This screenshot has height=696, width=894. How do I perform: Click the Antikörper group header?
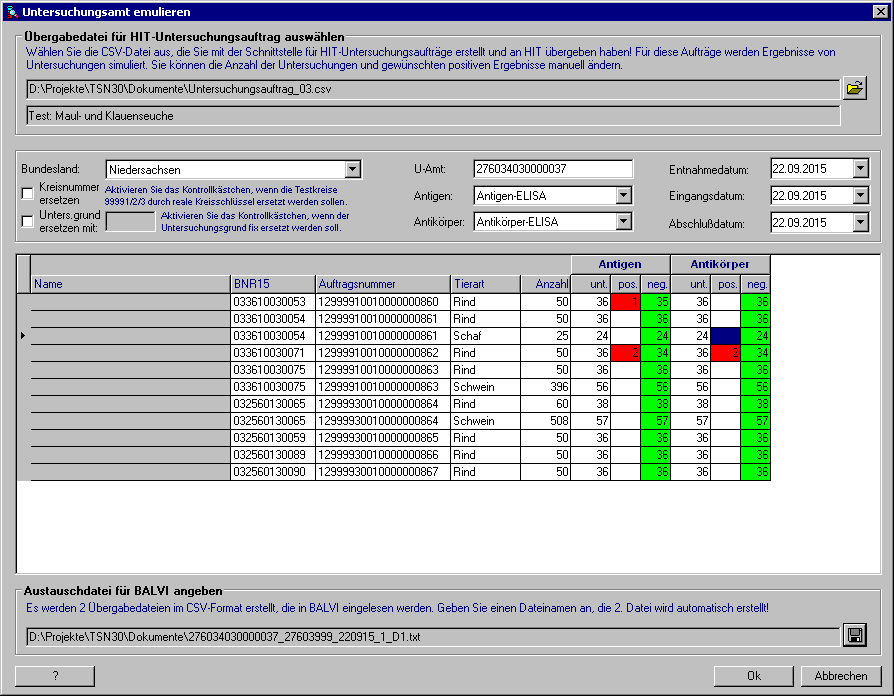(721, 264)
